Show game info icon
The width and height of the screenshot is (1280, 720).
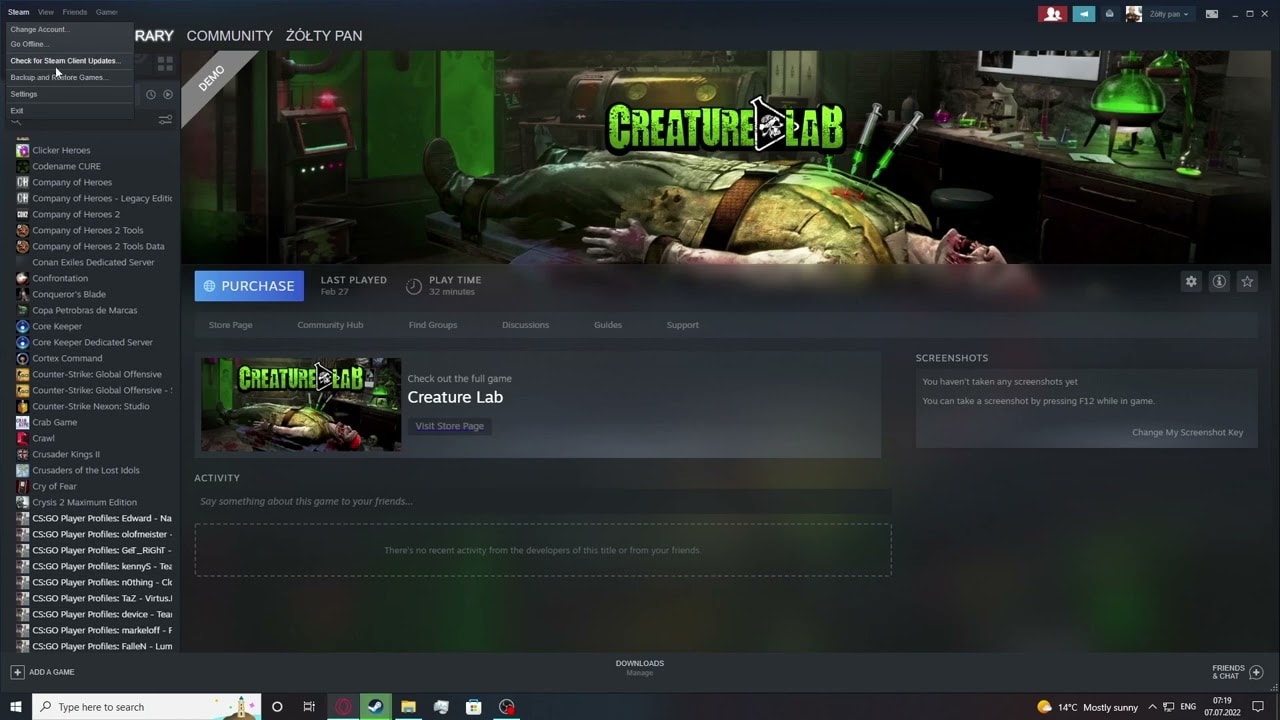coord(1219,282)
